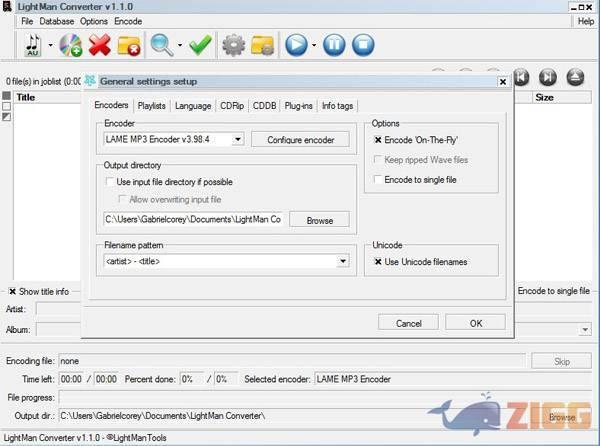This screenshot has height=446, width=600.
Task: Open the File menu
Action: 27,21
